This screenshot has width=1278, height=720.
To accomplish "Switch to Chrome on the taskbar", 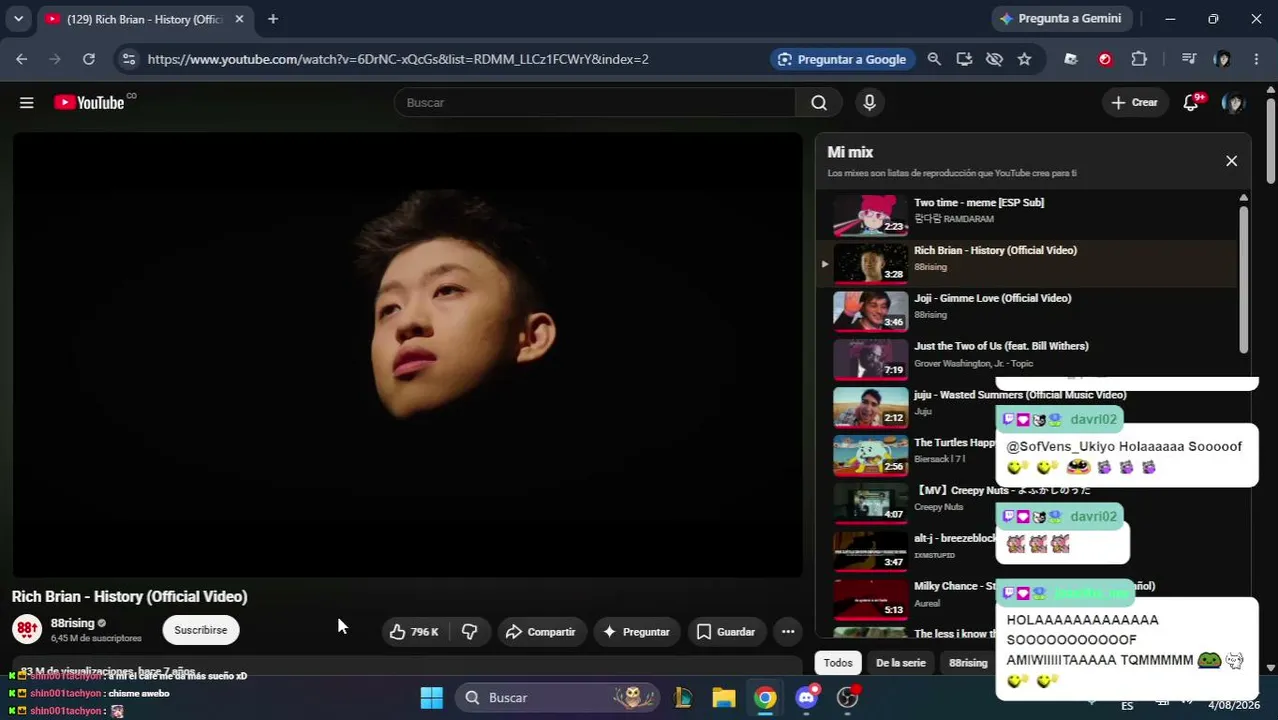I will coord(765,697).
